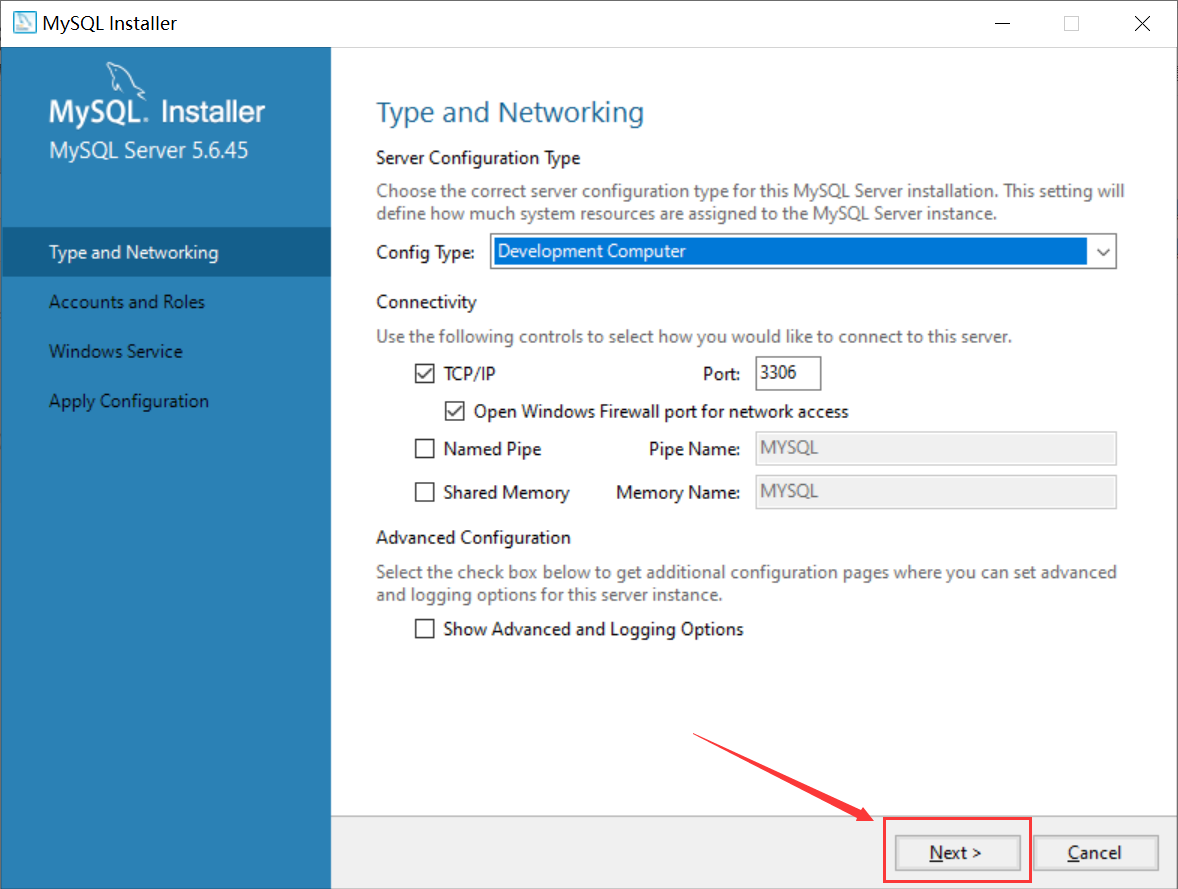
Task: Uncheck Open Windows Firewall port option
Action: 455,411
